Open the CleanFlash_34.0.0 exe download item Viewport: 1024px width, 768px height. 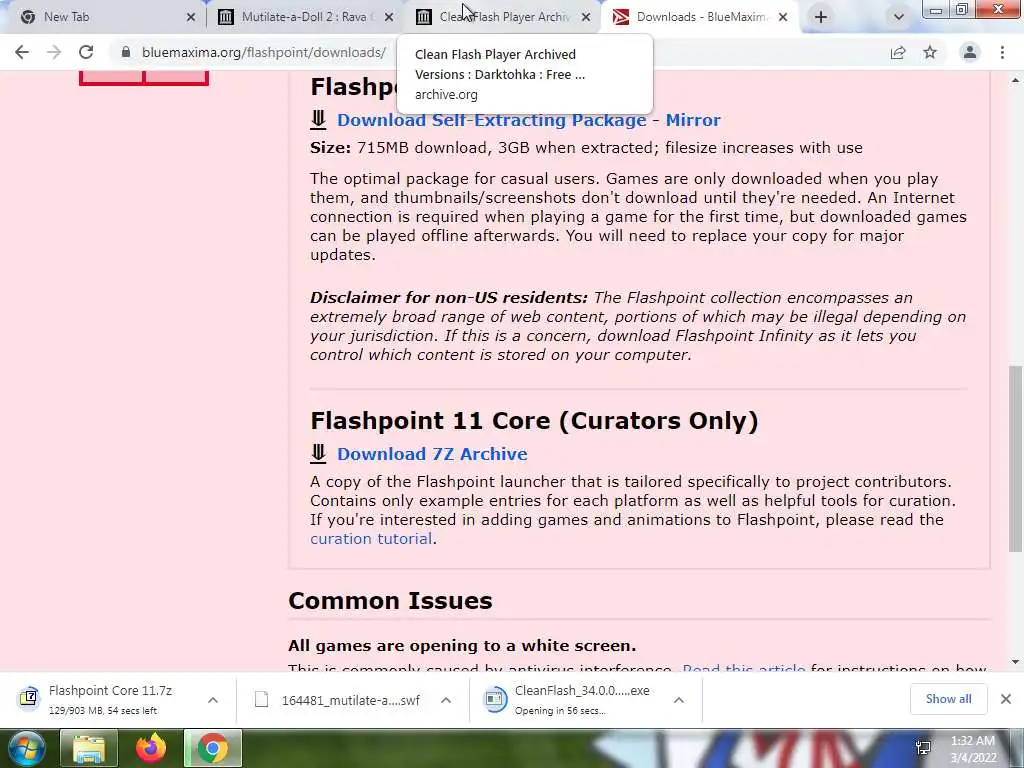click(581, 699)
